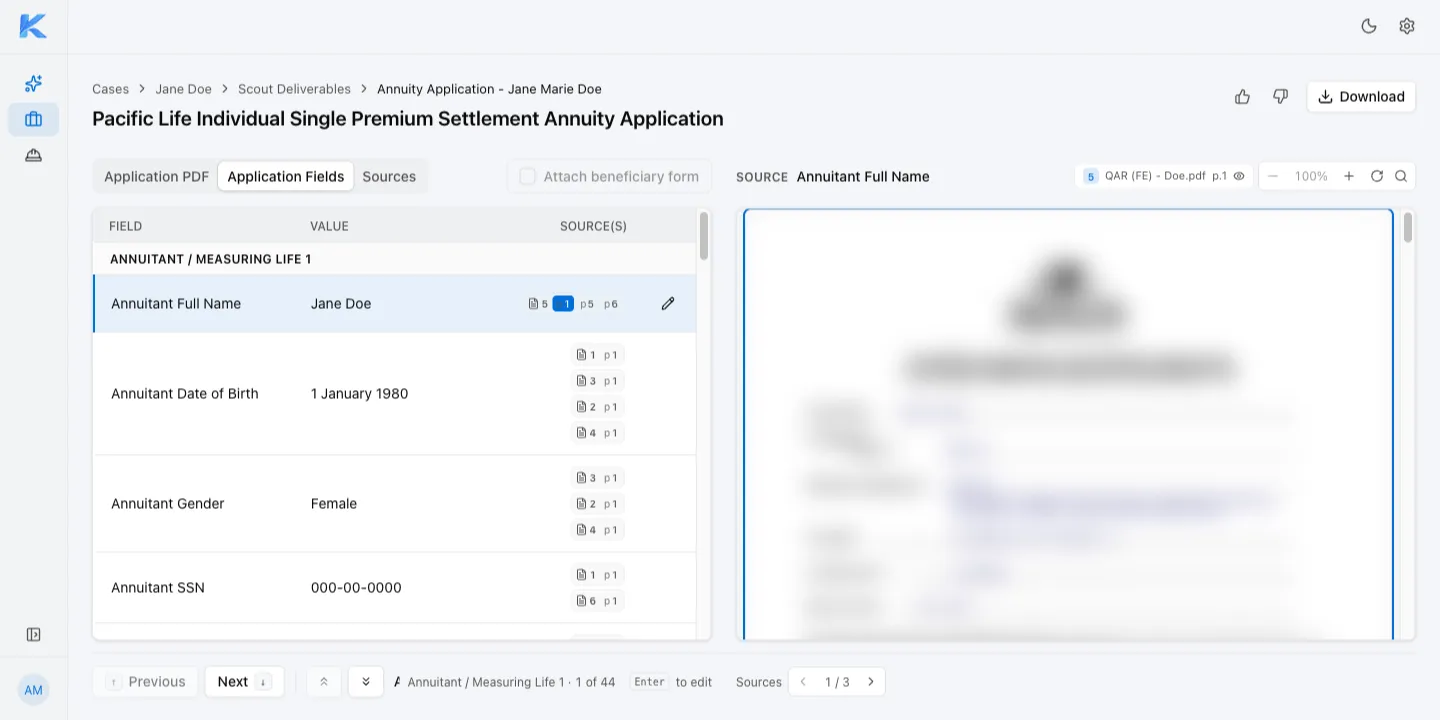Viewport: 1440px width, 720px height.
Task: Open the AM user avatar
Action: 33,690
